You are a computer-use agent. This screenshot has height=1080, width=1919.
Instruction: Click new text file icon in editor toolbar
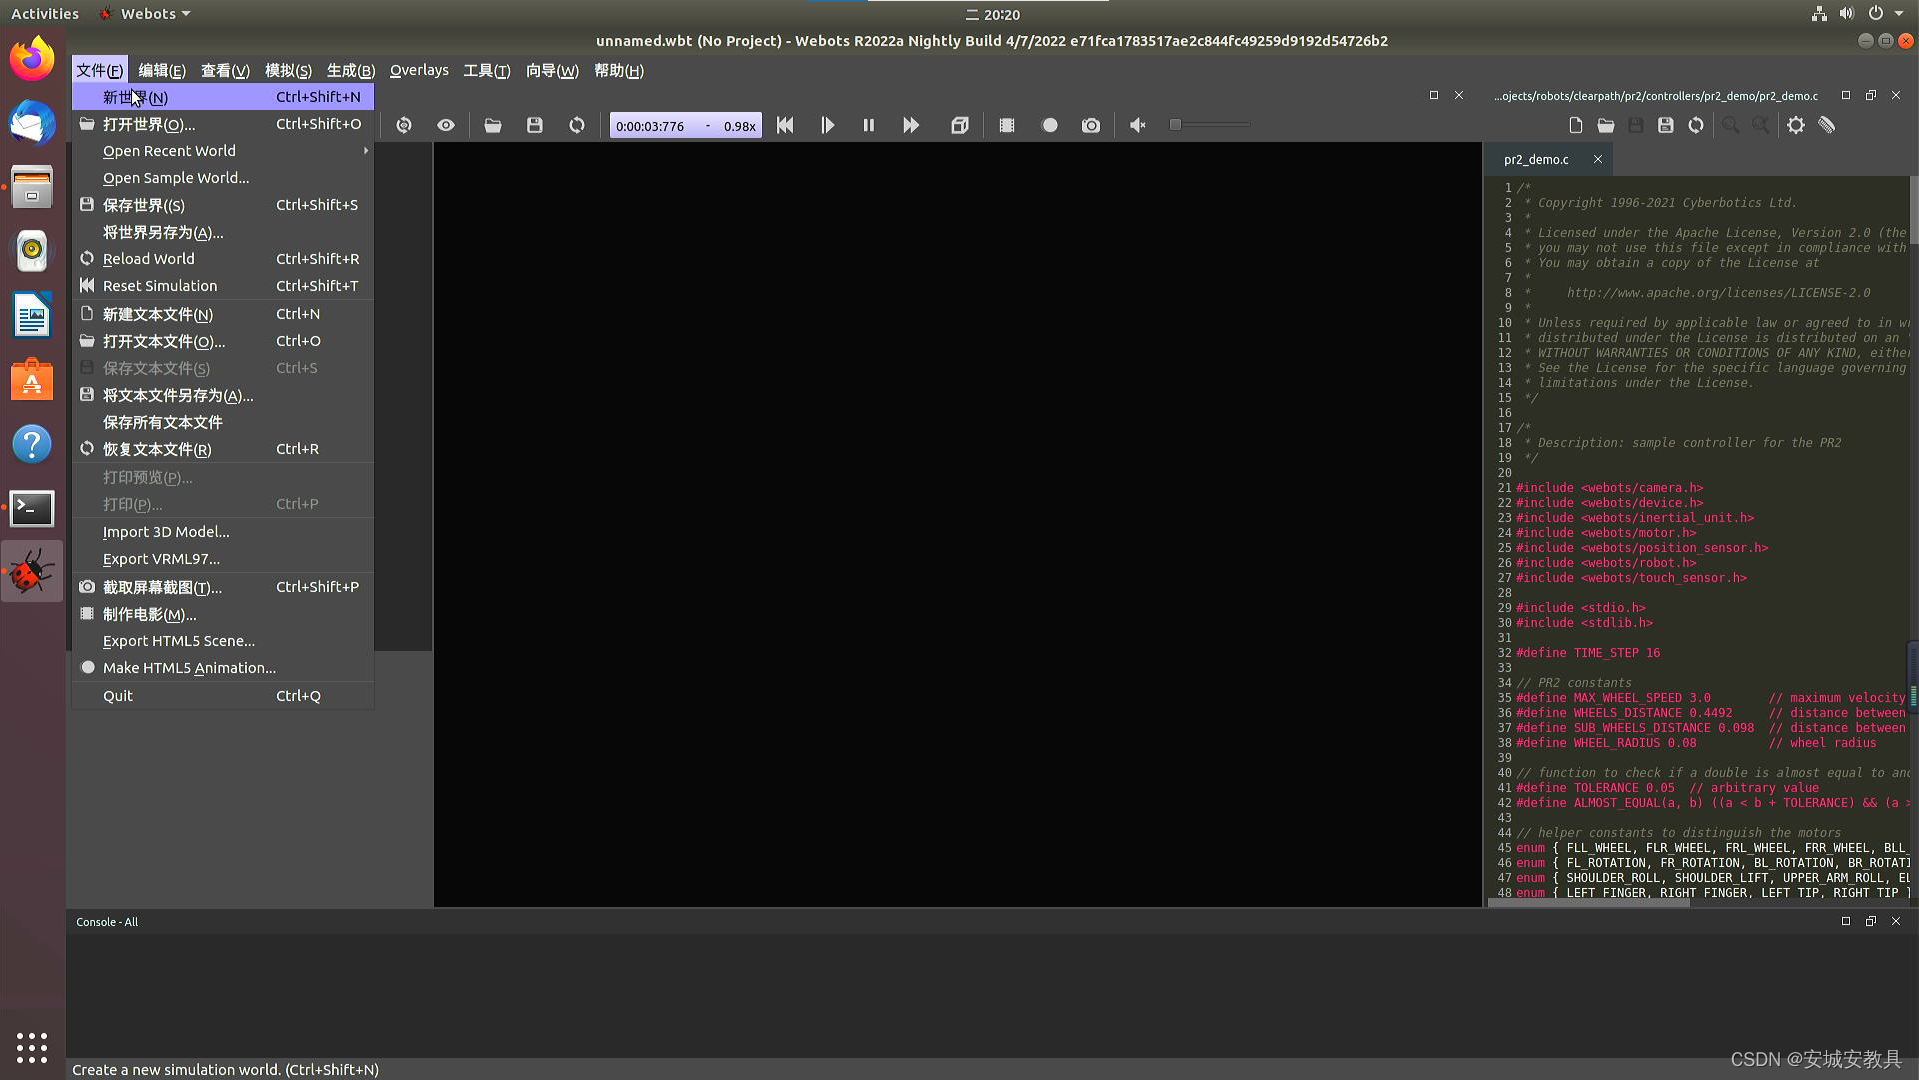tap(1576, 125)
